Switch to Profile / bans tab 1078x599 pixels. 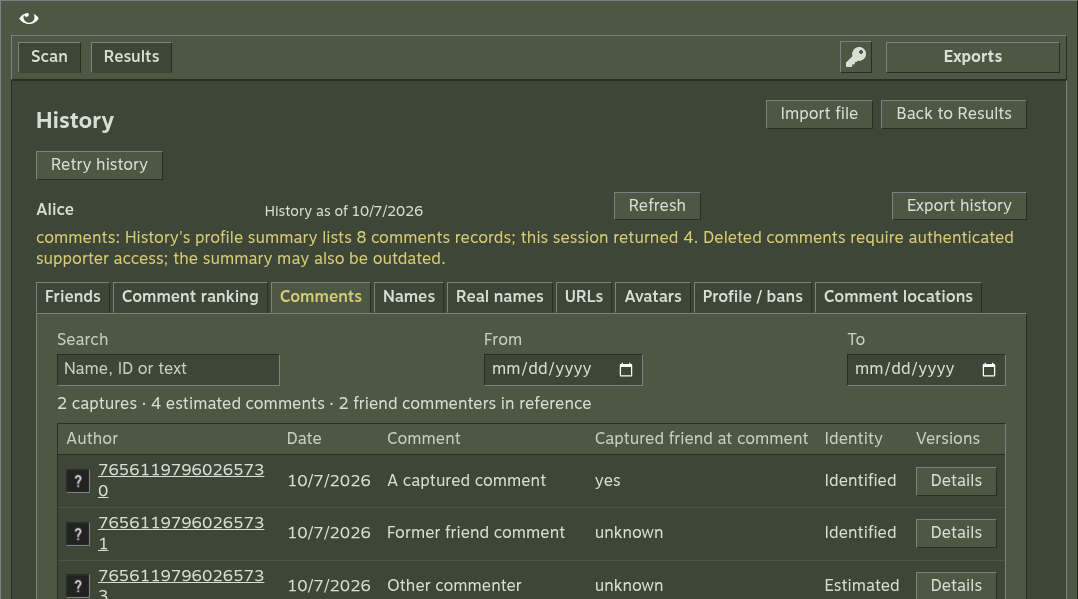click(x=753, y=297)
